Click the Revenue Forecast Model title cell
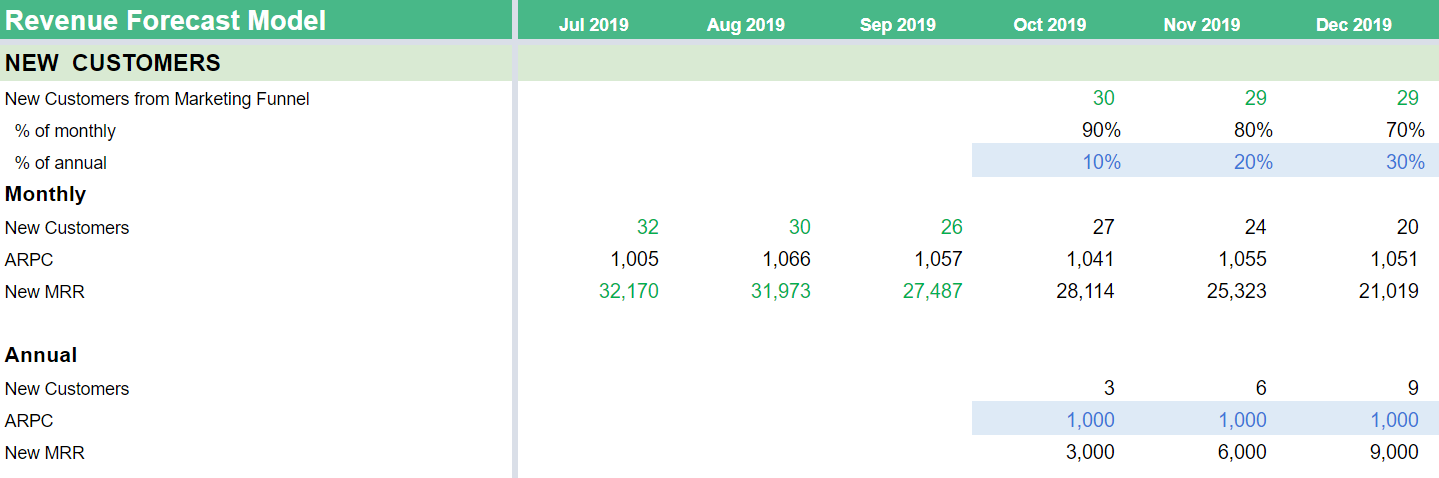Screen dimensions: 1439x478 coord(166,21)
